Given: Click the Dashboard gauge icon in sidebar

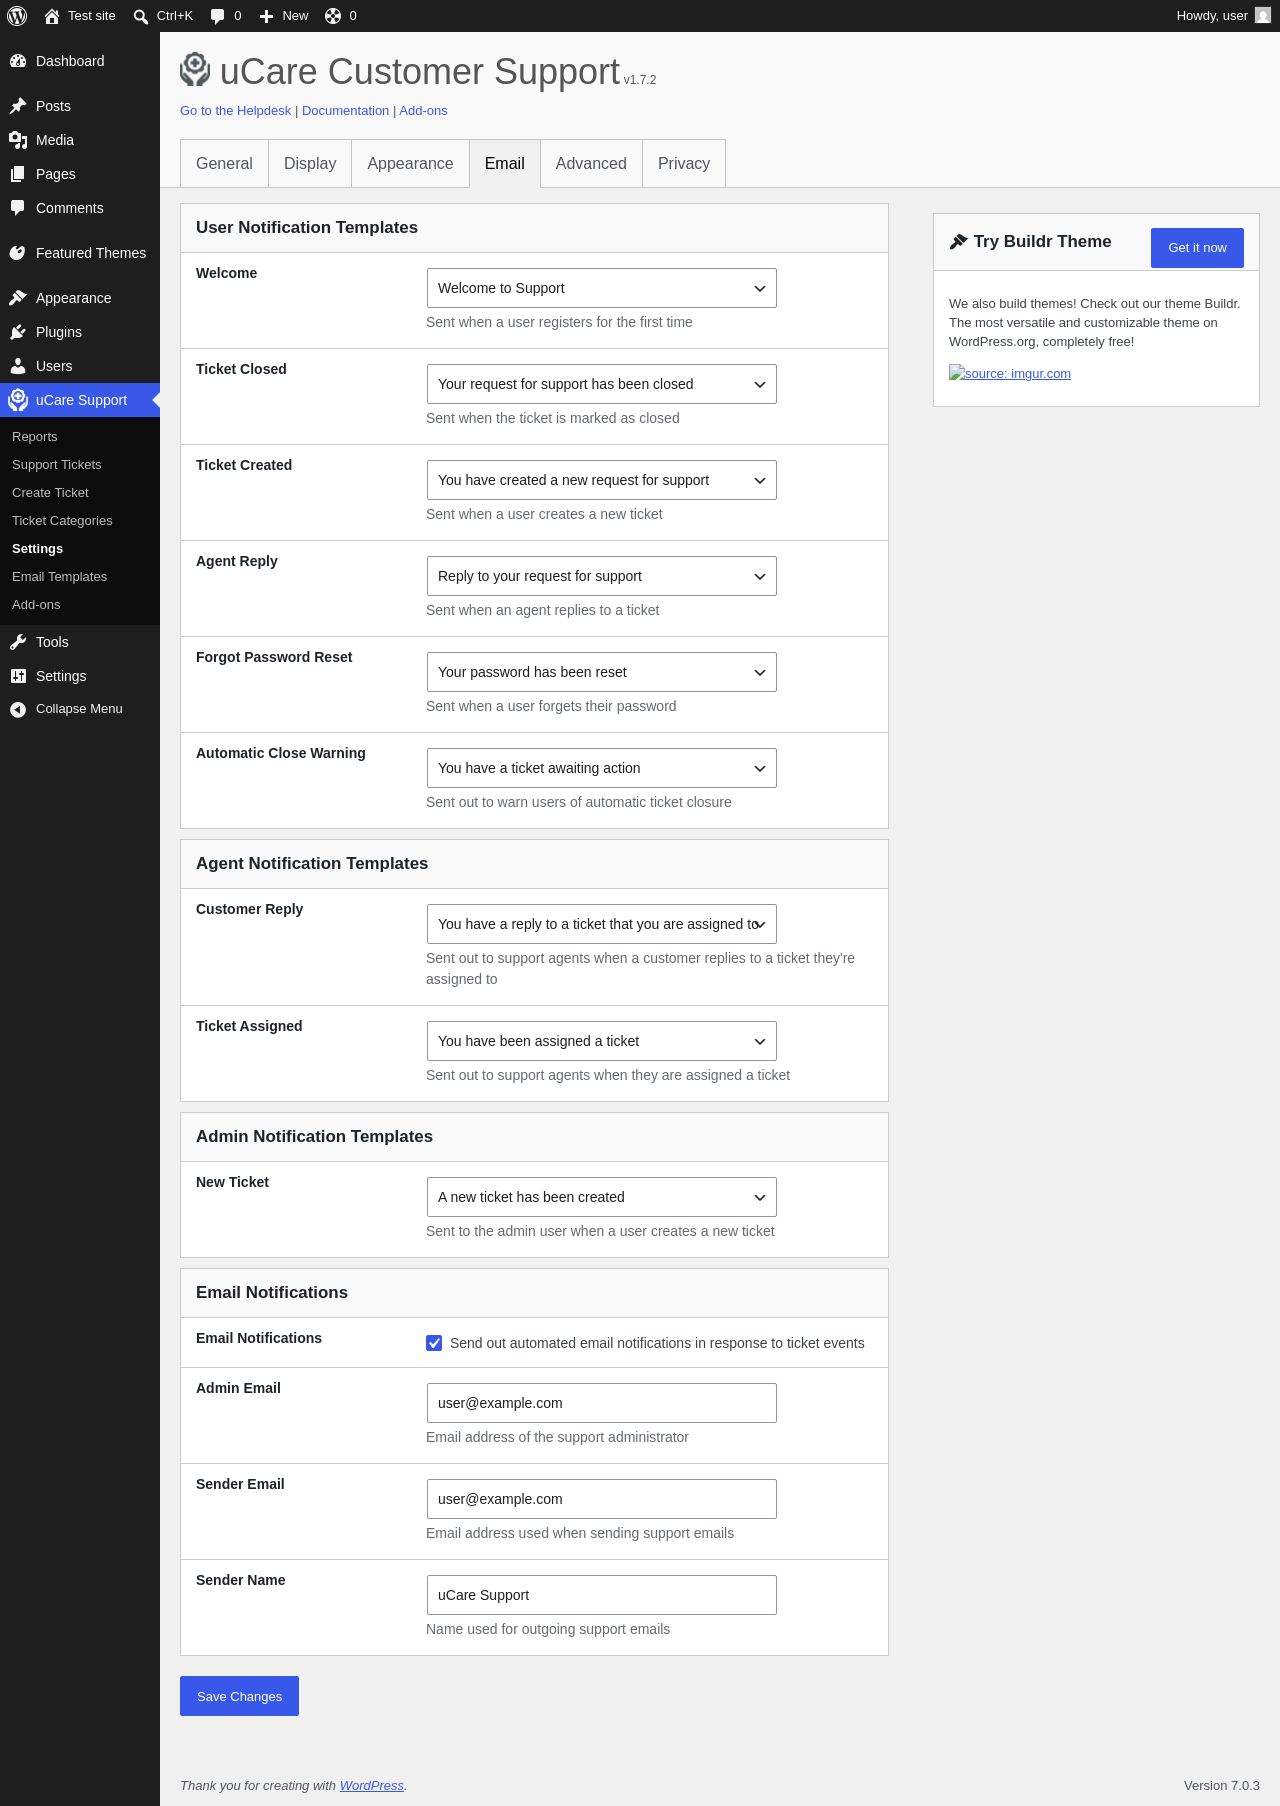Looking at the screenshot, I should (x=18, y=61).
